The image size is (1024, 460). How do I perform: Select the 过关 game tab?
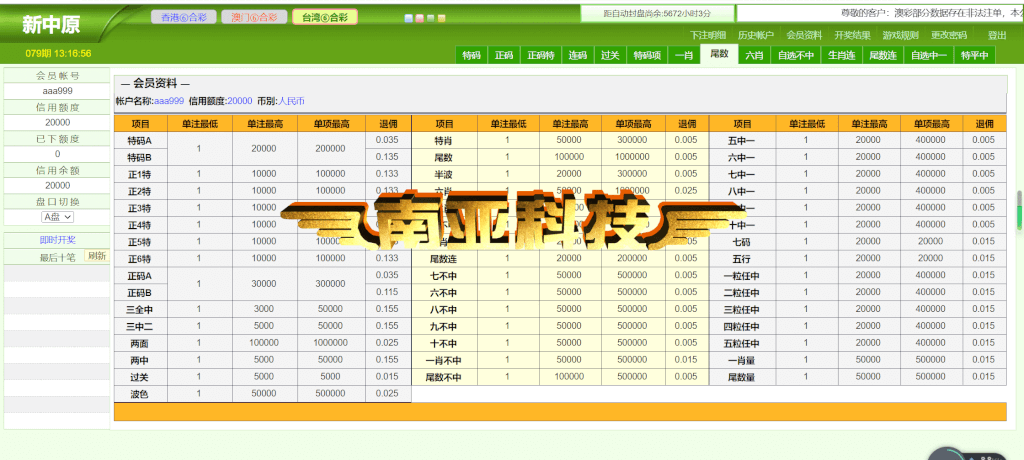pos(611,56)
